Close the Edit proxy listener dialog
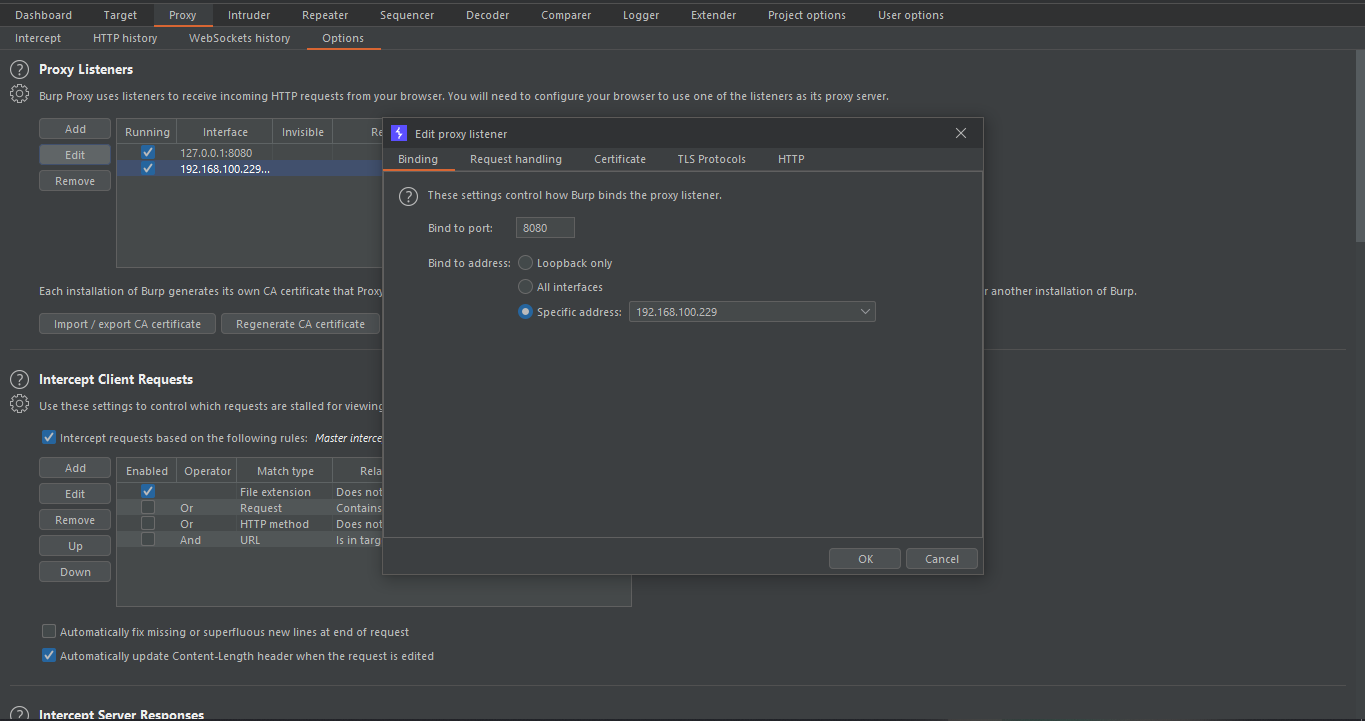The height and width of the screenshot is (721, 1365). click(x=961, y=134)
